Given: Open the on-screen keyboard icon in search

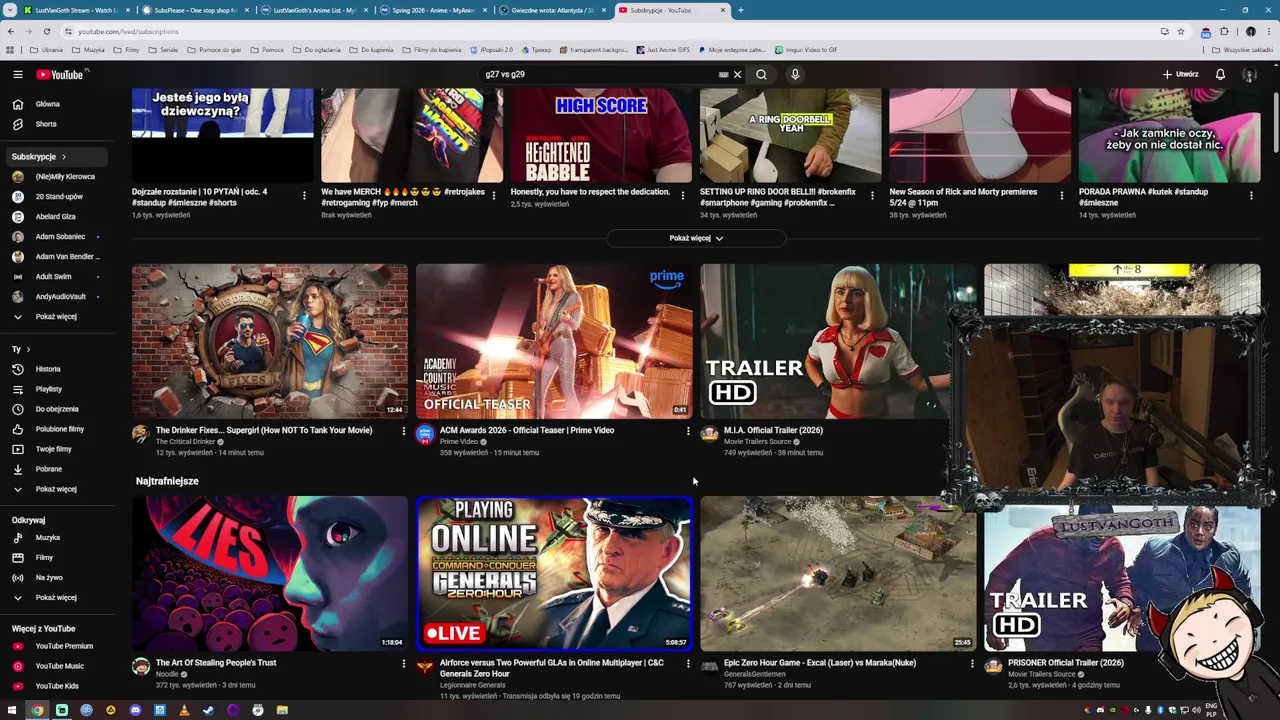Looking at the screenshot, I should pos(723,74).
